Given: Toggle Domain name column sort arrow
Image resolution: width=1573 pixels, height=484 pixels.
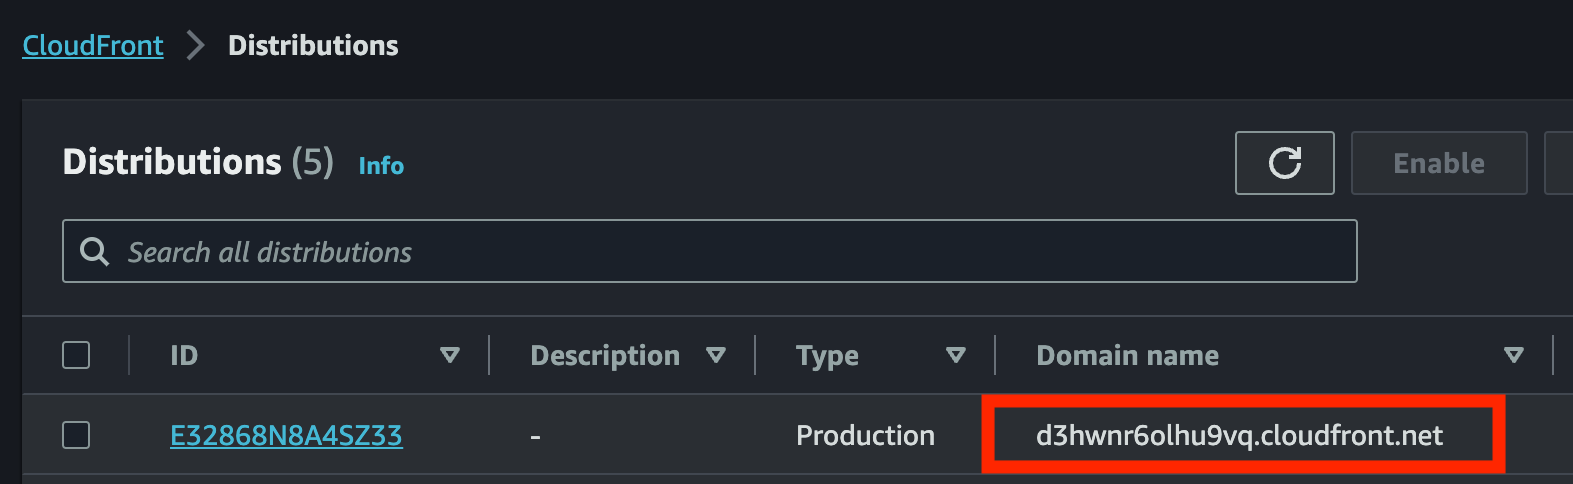Looking at the screenshot, I should (1514, 355).
